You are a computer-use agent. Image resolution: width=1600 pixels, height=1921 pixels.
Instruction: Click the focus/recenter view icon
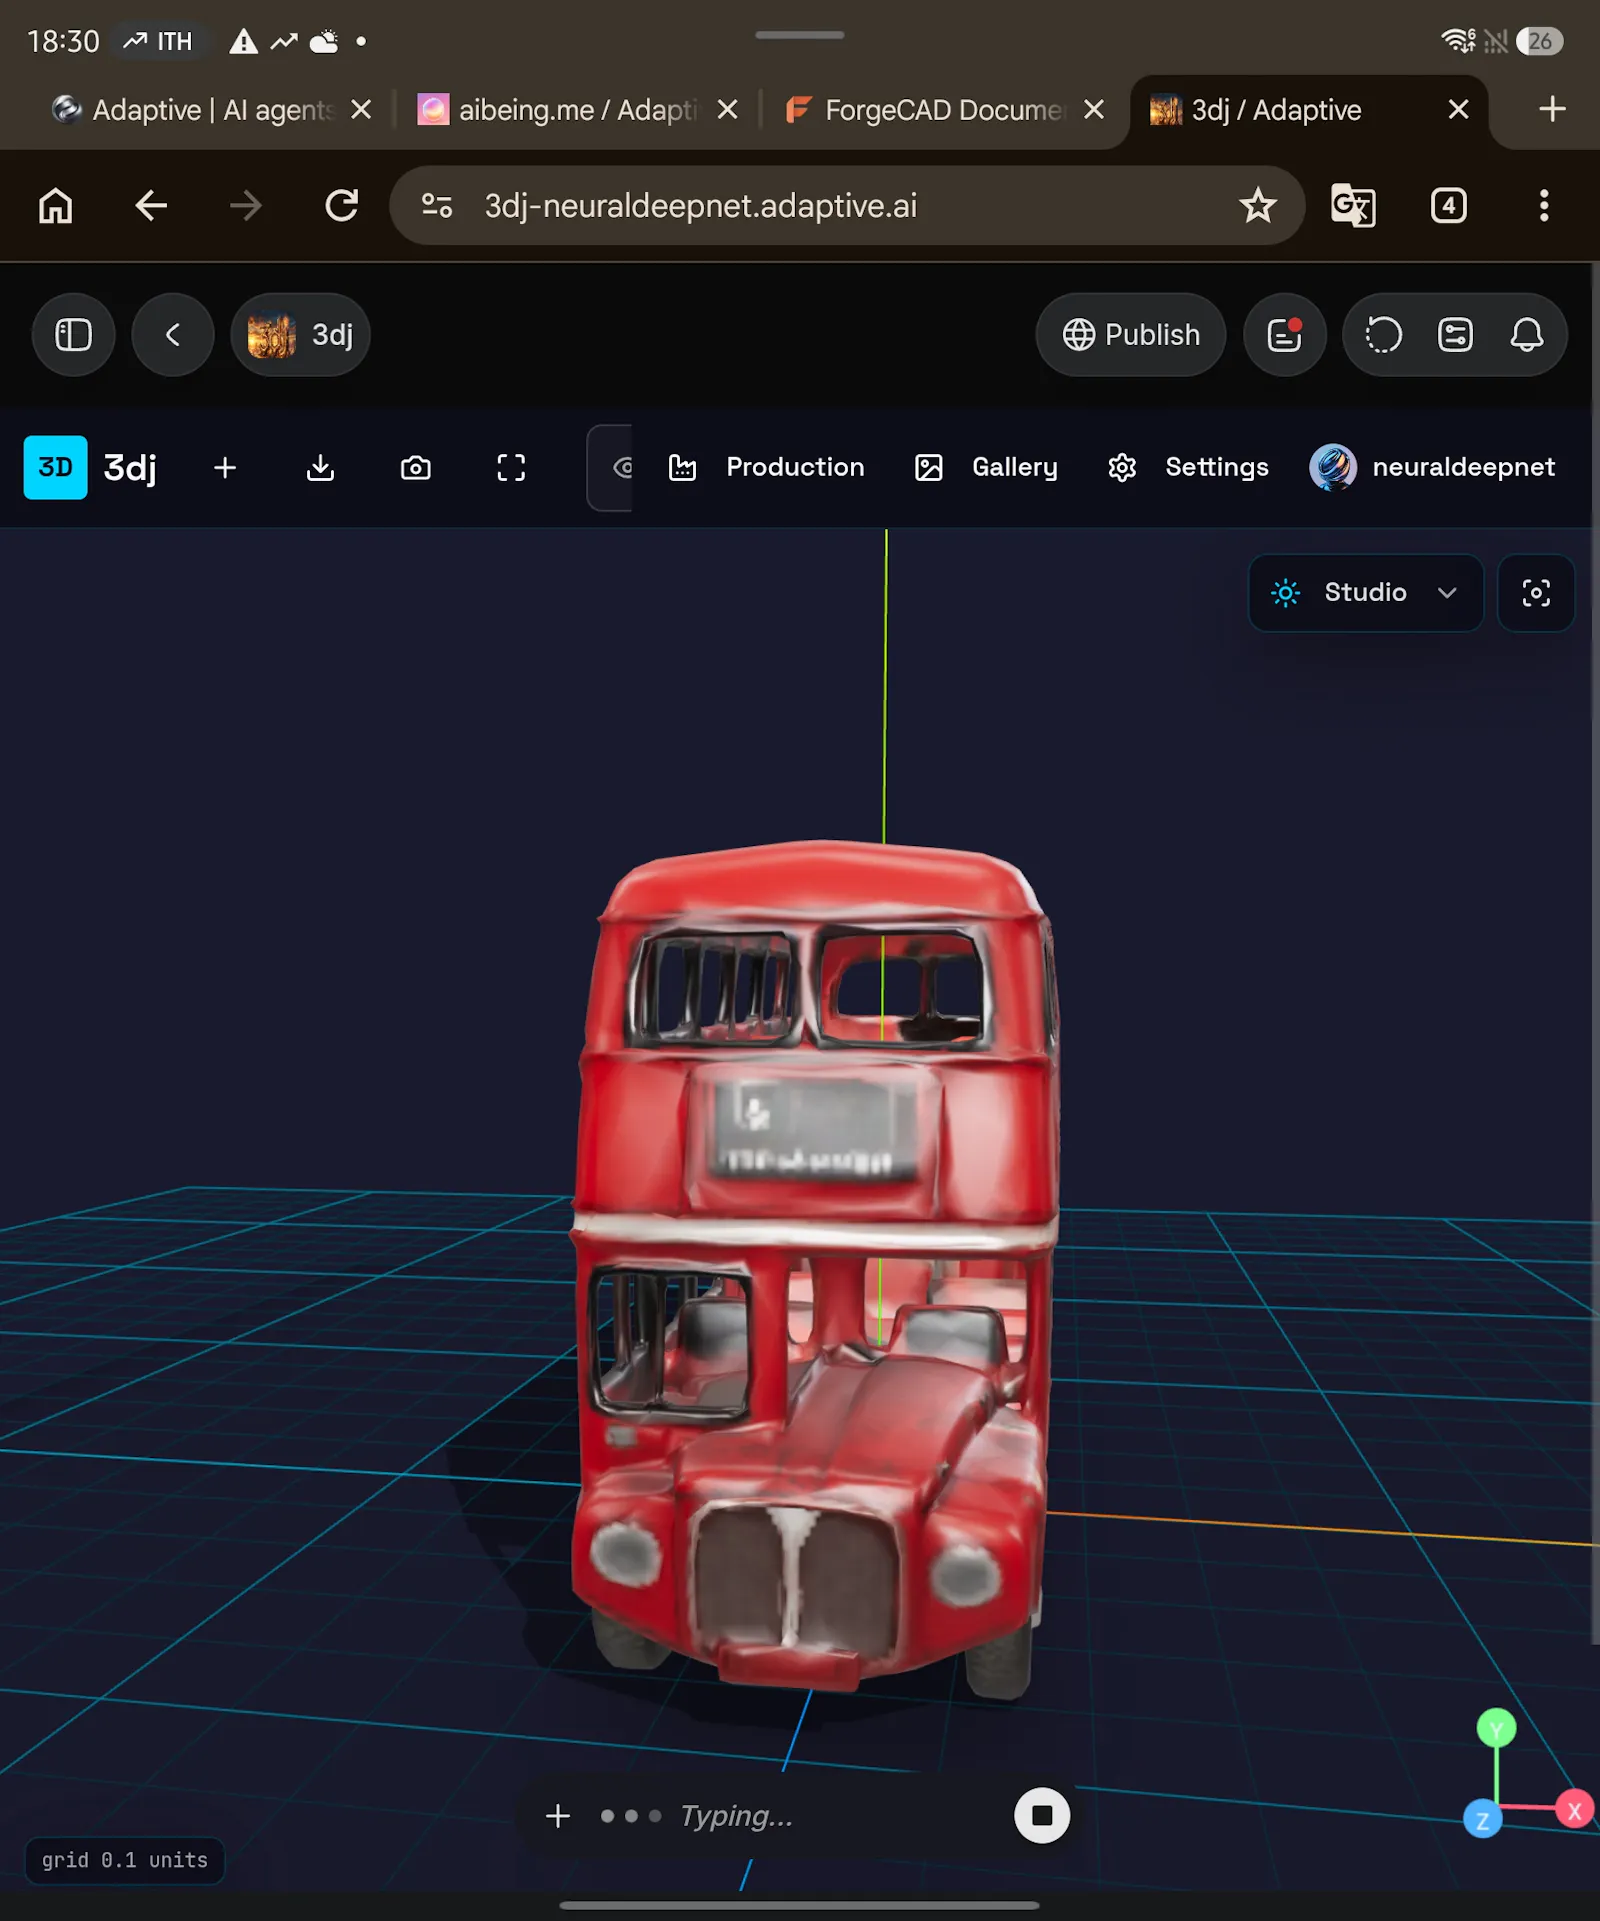(1536, 593)
